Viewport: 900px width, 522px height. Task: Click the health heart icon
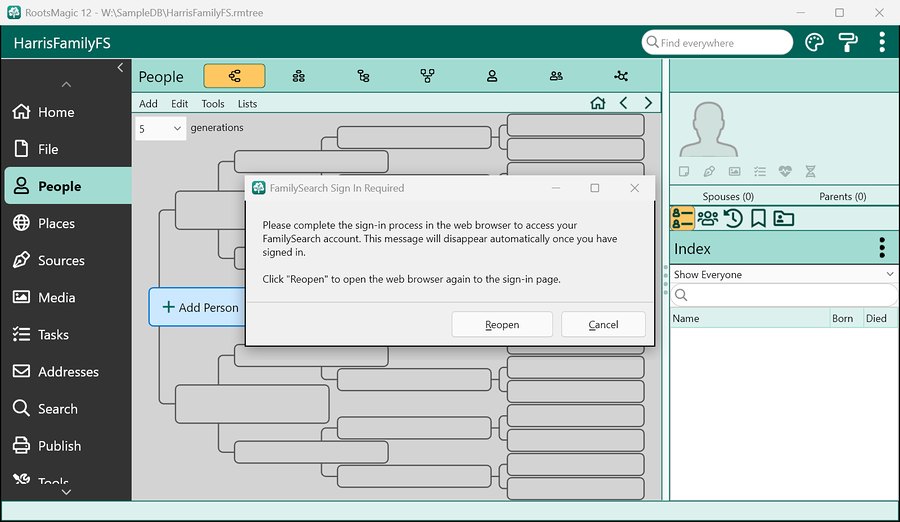coord(785,171)
